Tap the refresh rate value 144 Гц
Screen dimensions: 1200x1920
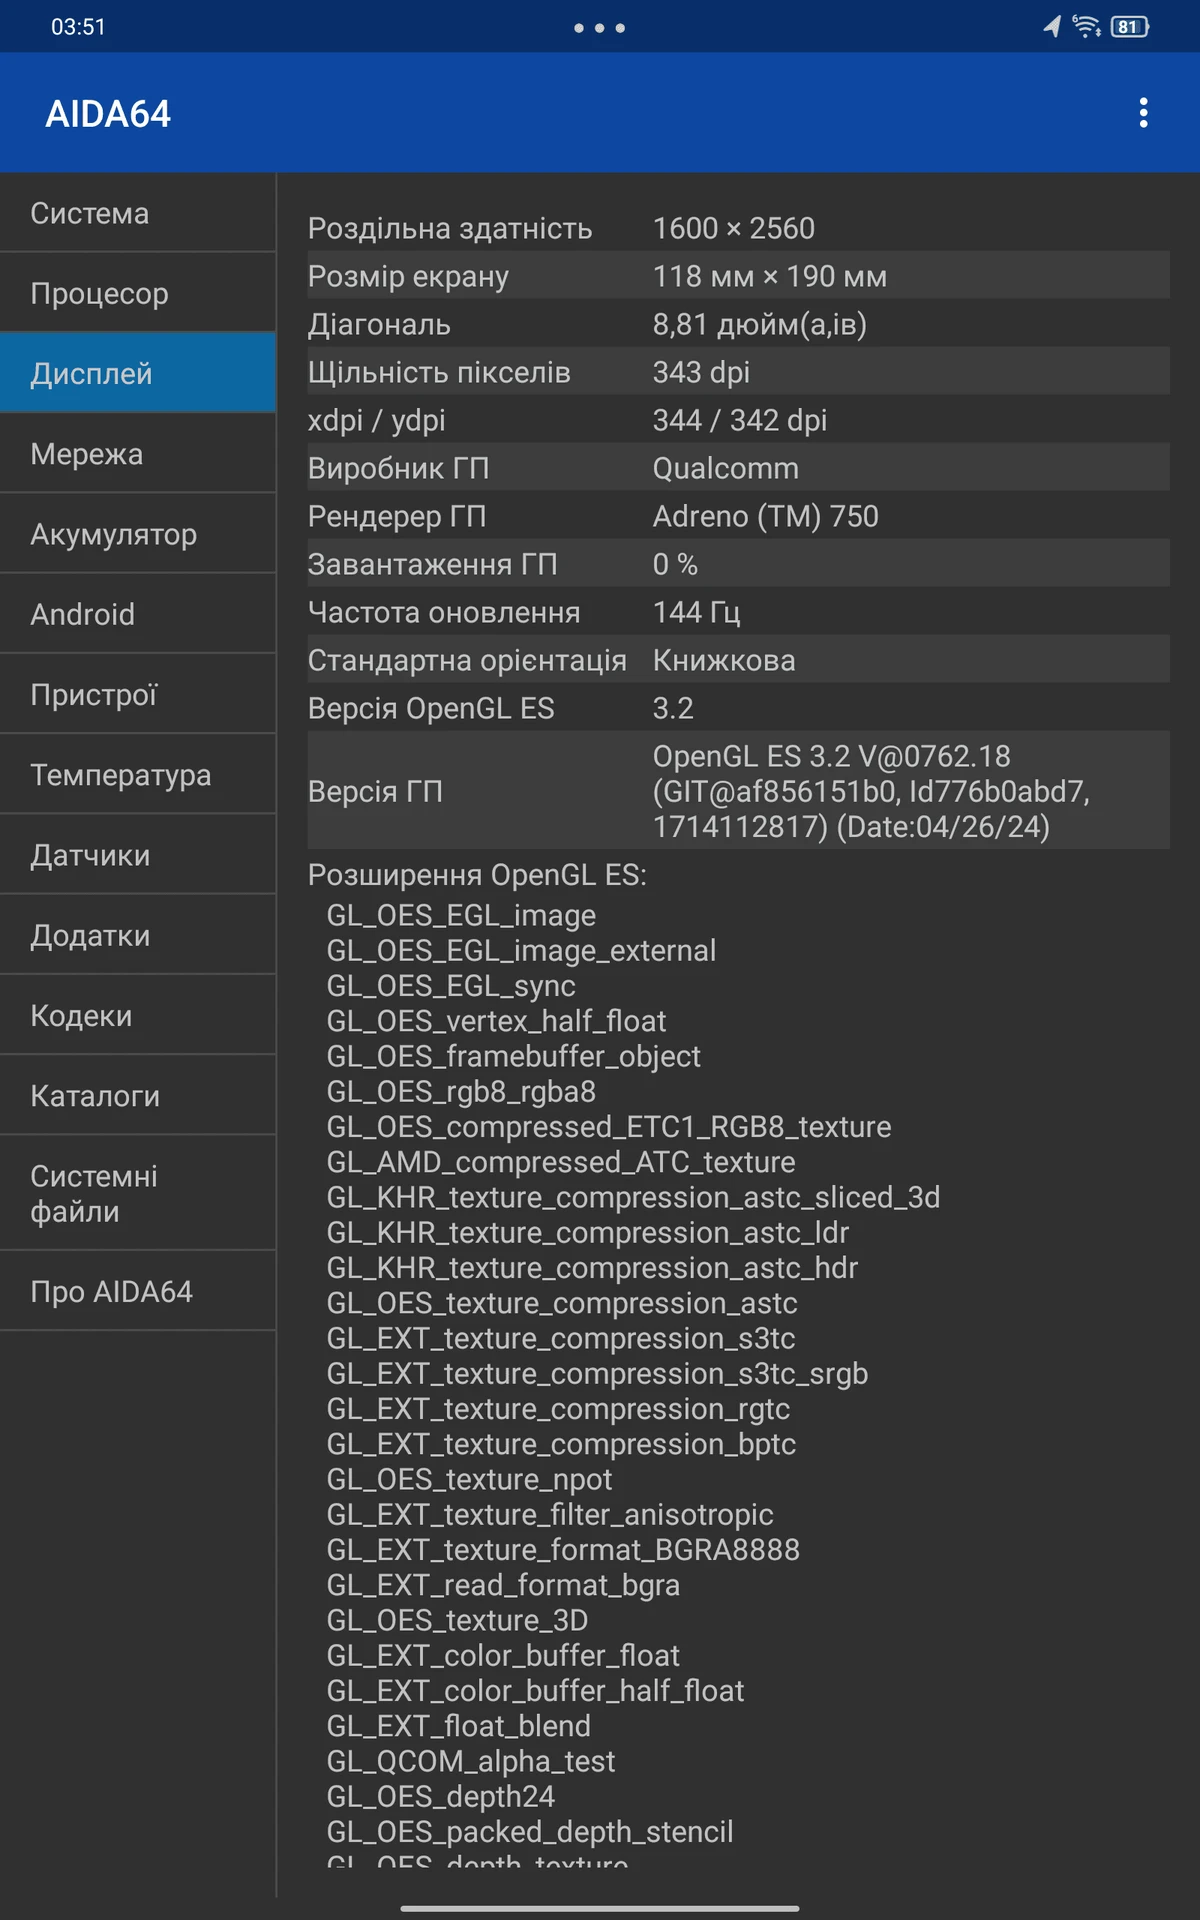coord(696,612)
